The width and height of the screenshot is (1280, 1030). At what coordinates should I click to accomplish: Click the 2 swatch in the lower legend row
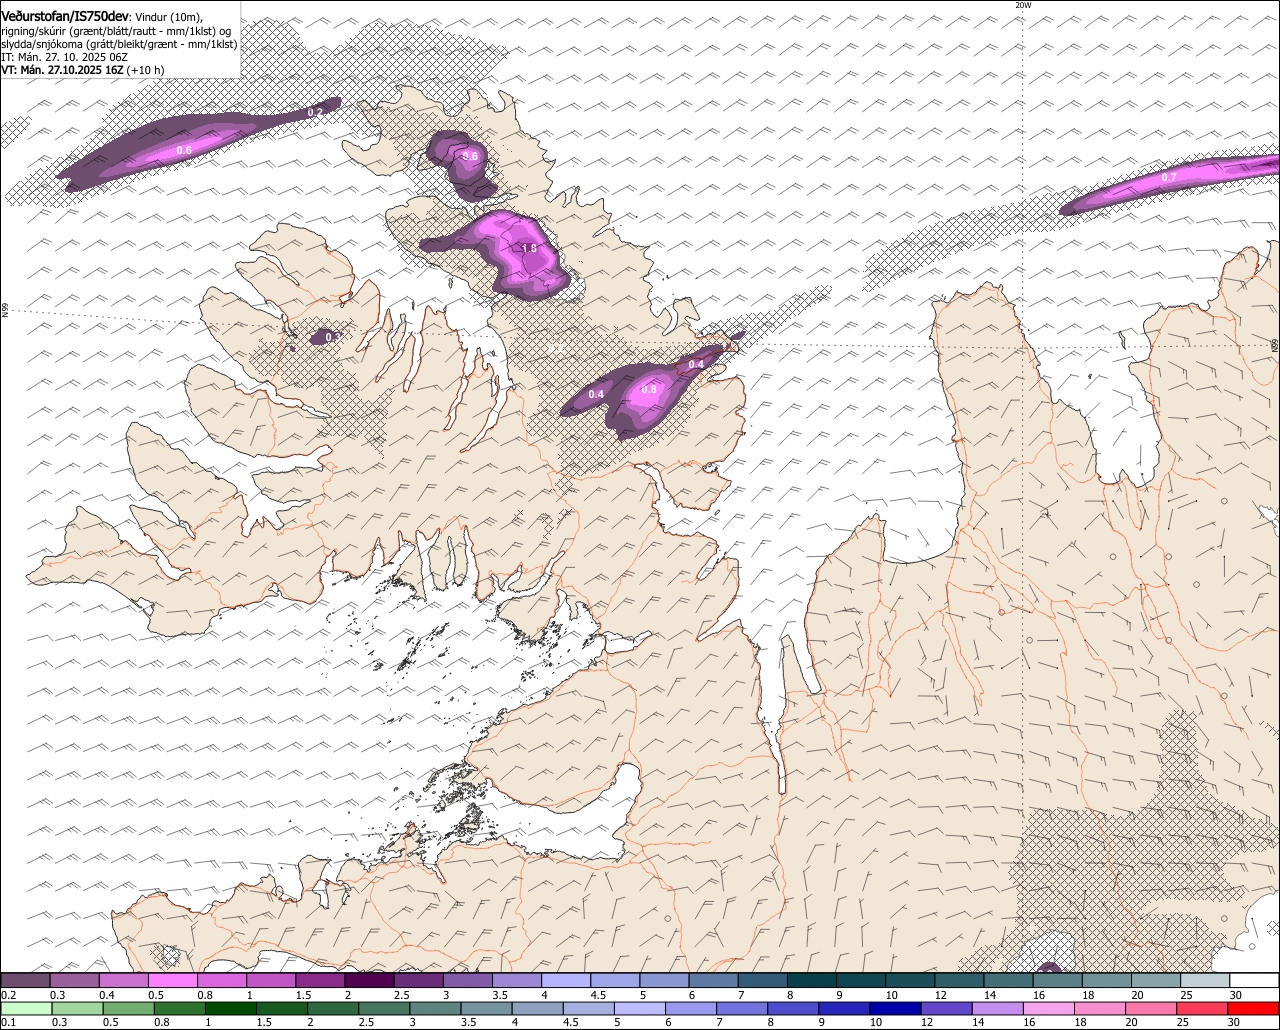pos(331,1008)
